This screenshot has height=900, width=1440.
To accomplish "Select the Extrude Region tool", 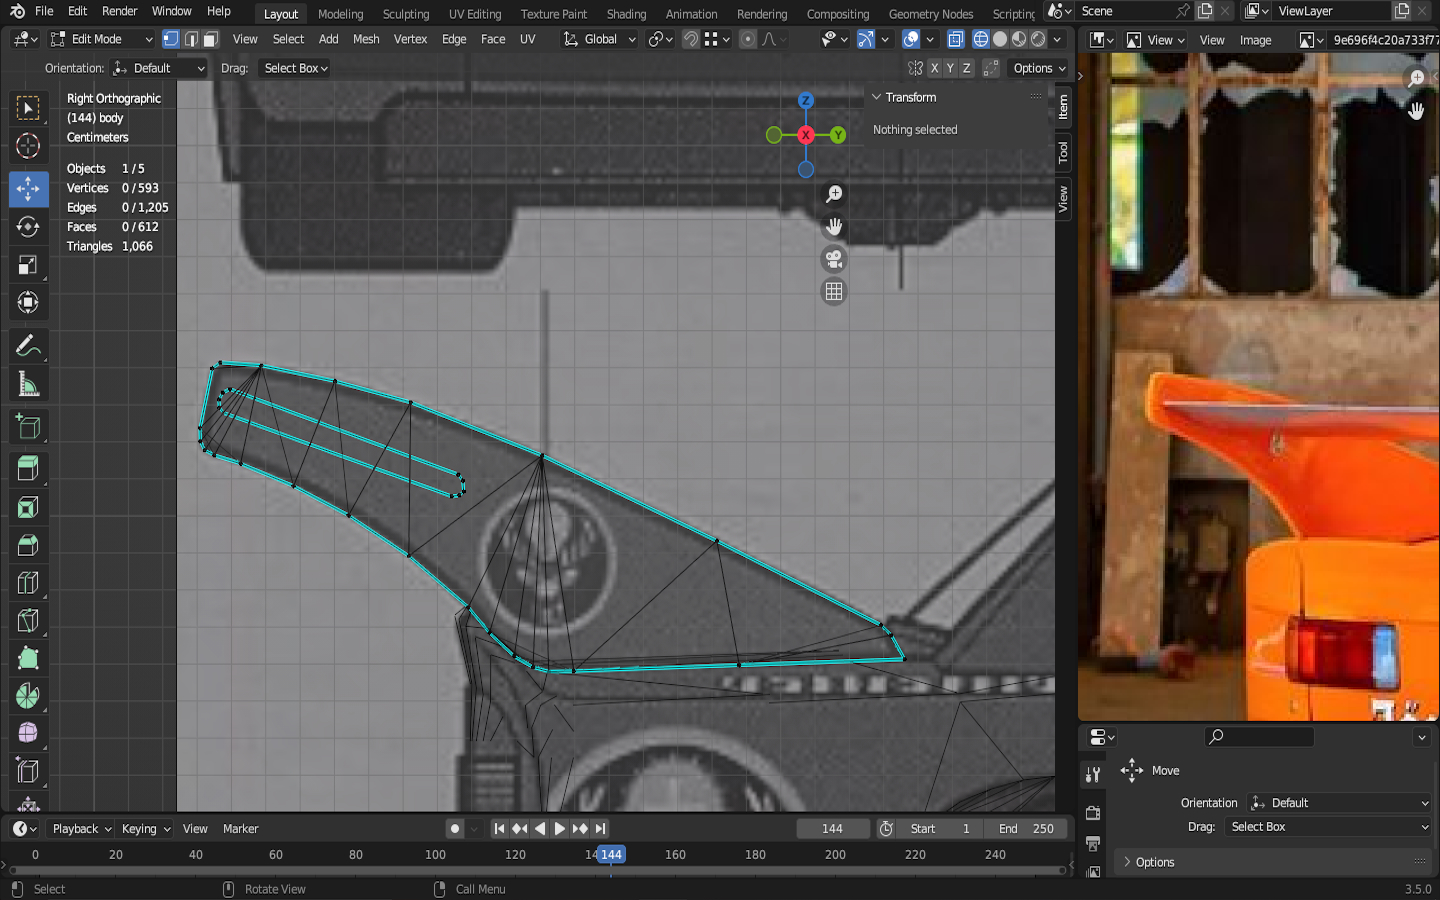I will coord(28,468).
